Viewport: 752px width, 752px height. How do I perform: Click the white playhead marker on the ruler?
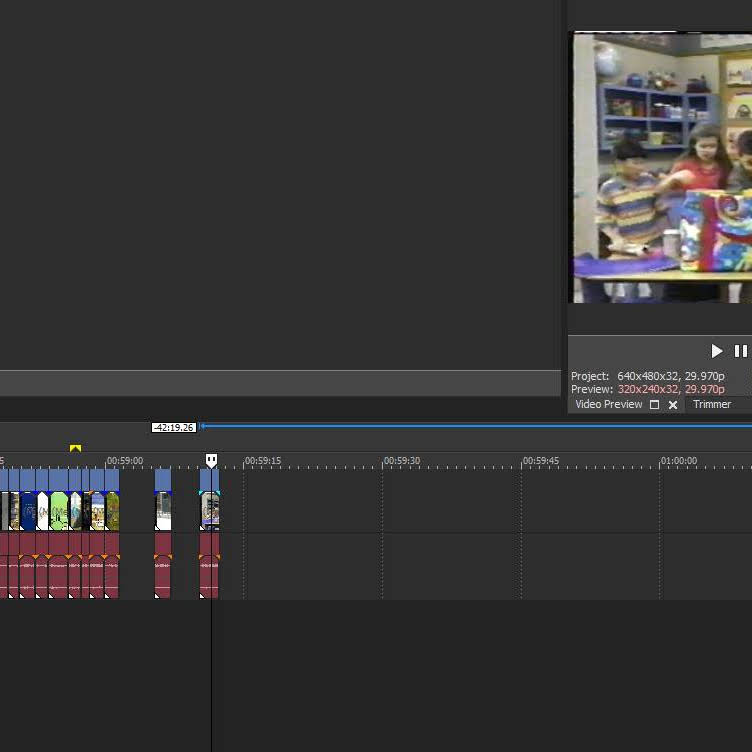click(x=211, y=460)
